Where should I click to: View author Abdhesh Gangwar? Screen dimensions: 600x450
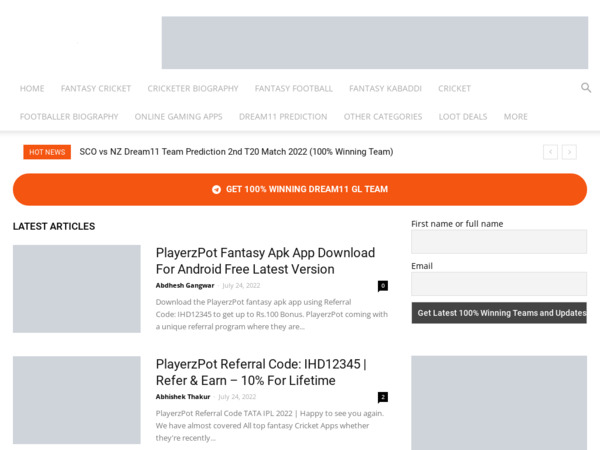(x=185, y=285)
